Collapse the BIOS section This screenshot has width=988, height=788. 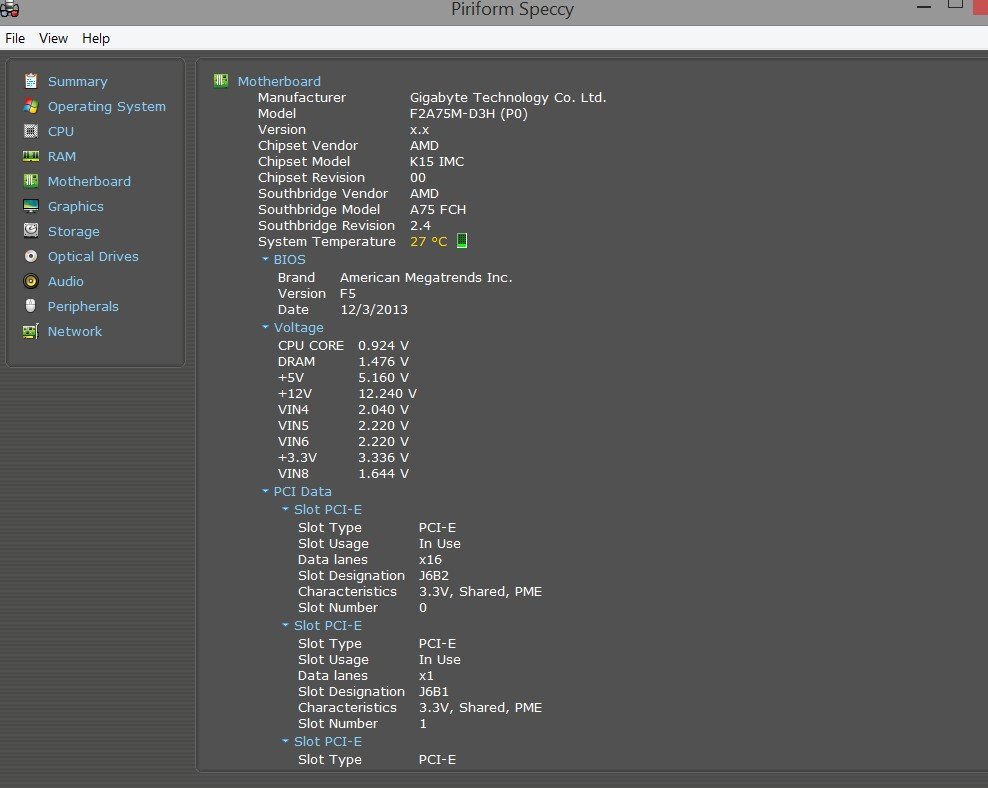tap(265, 260)
